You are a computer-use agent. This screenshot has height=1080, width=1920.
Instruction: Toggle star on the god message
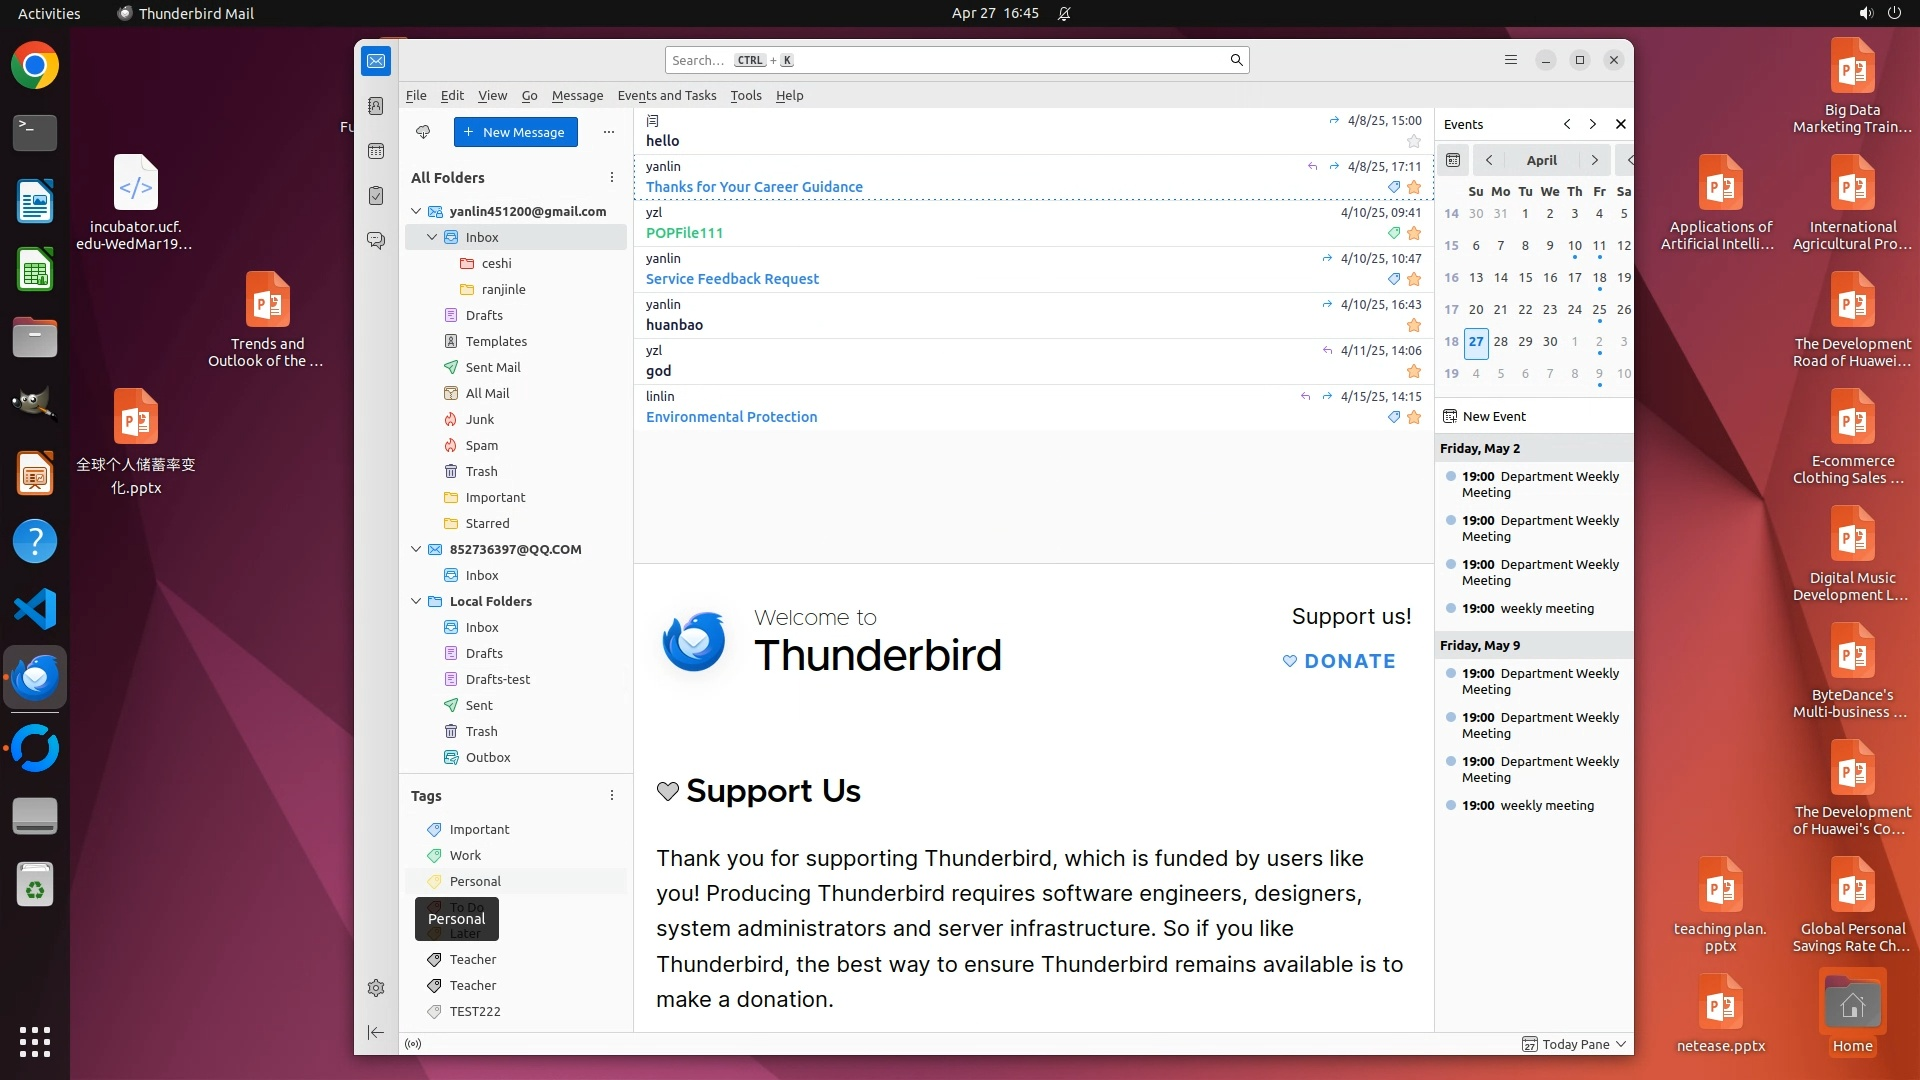pos(1414,371)
